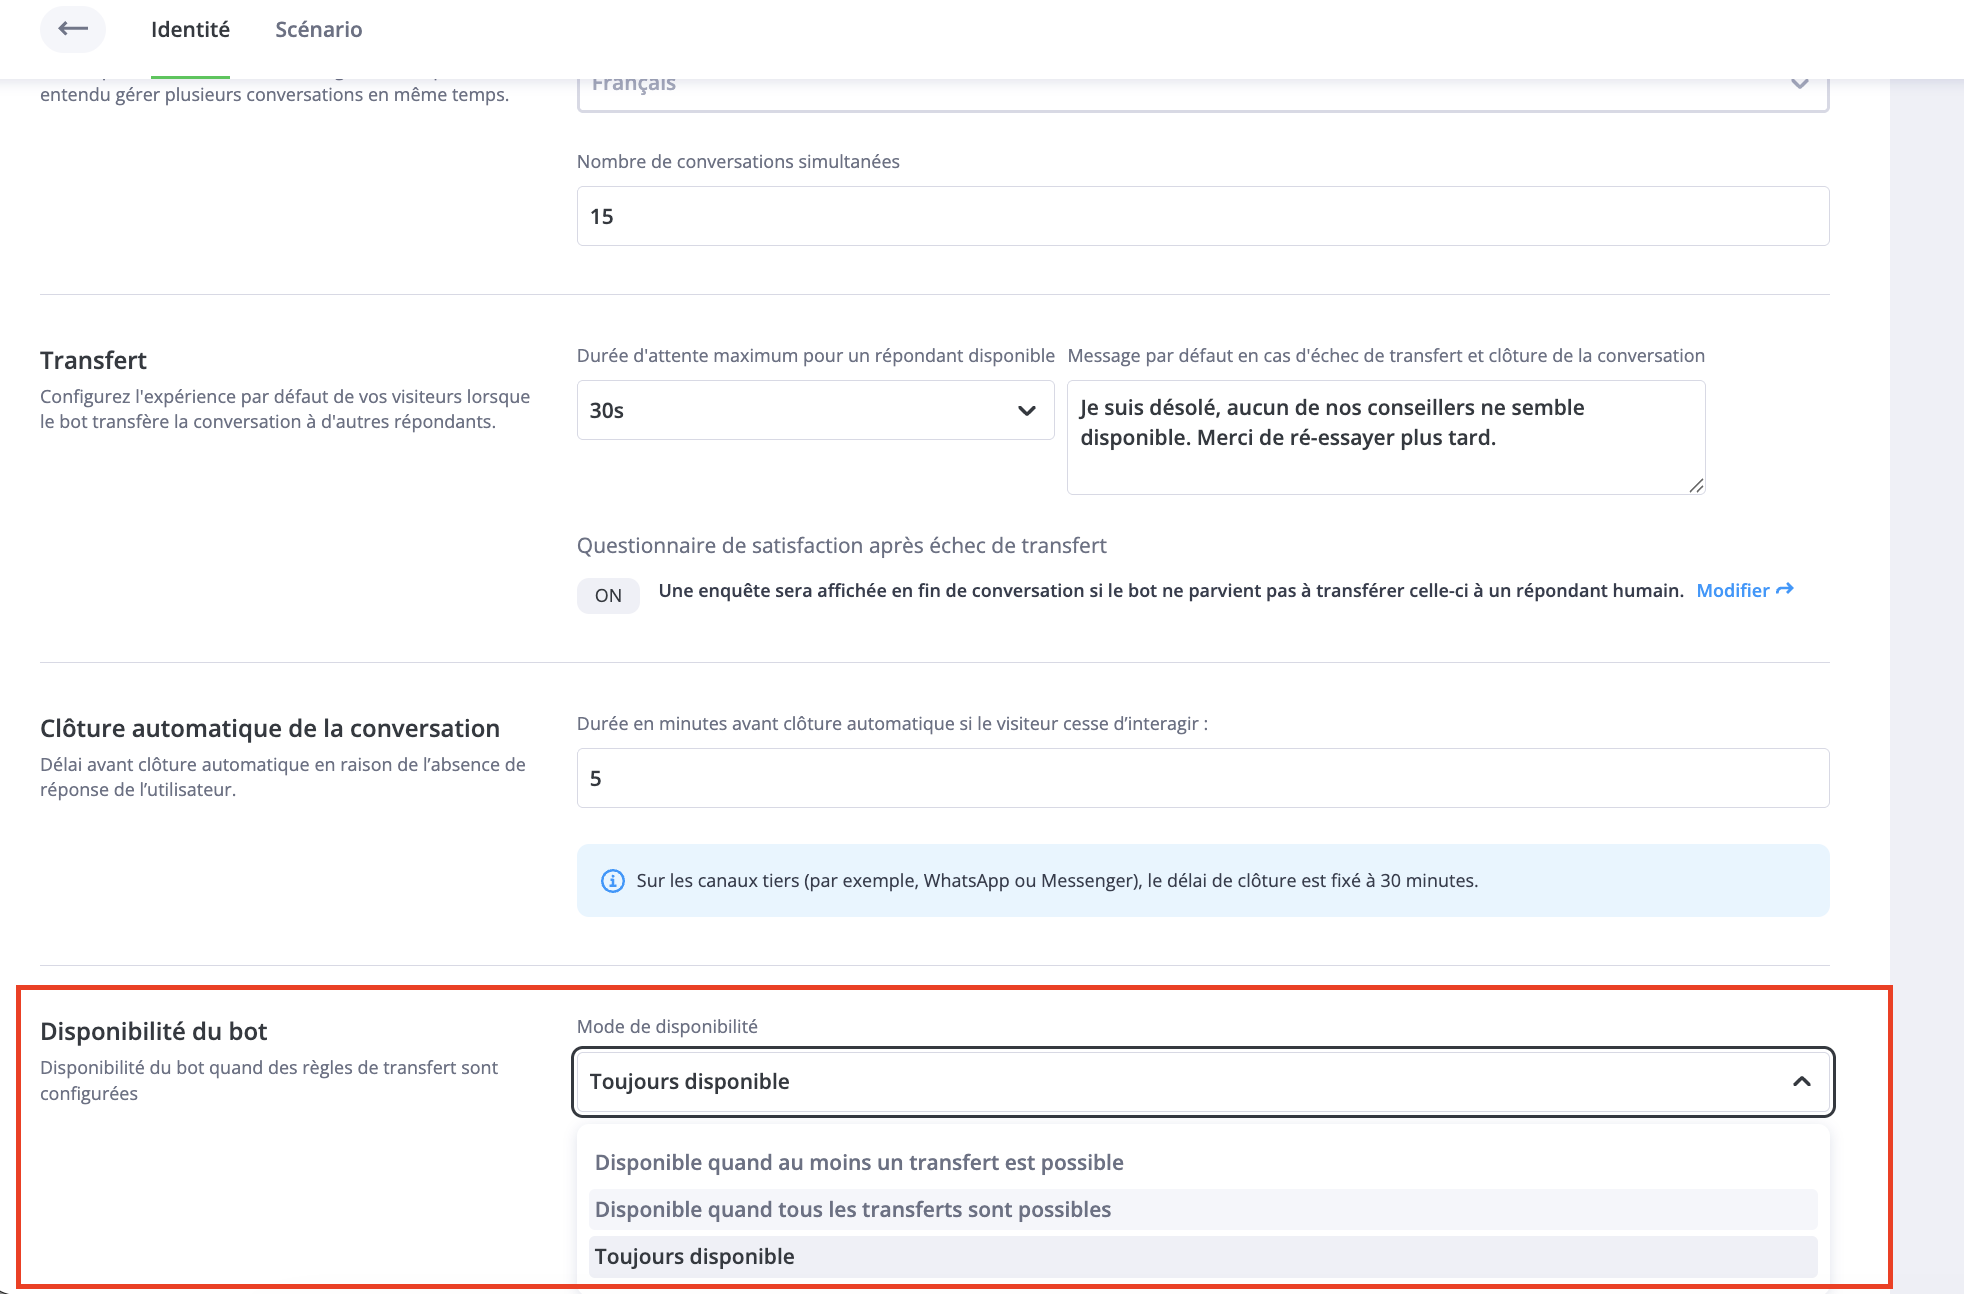Collapse the Toujours disponible dropdown chevron
This screenshot has width=1964, height=1294.
1802,1081
